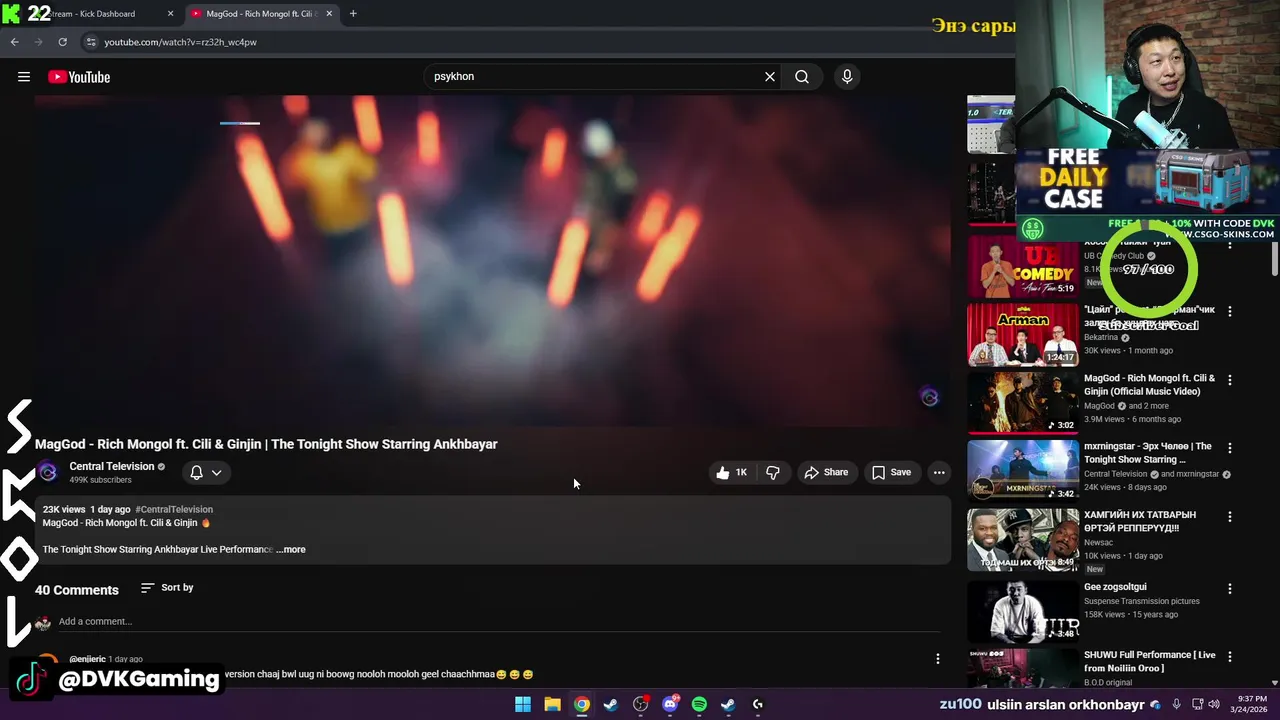1280x720 pixels.
Task: Dislike the video with the thumbs down
Action: (773, 472)
